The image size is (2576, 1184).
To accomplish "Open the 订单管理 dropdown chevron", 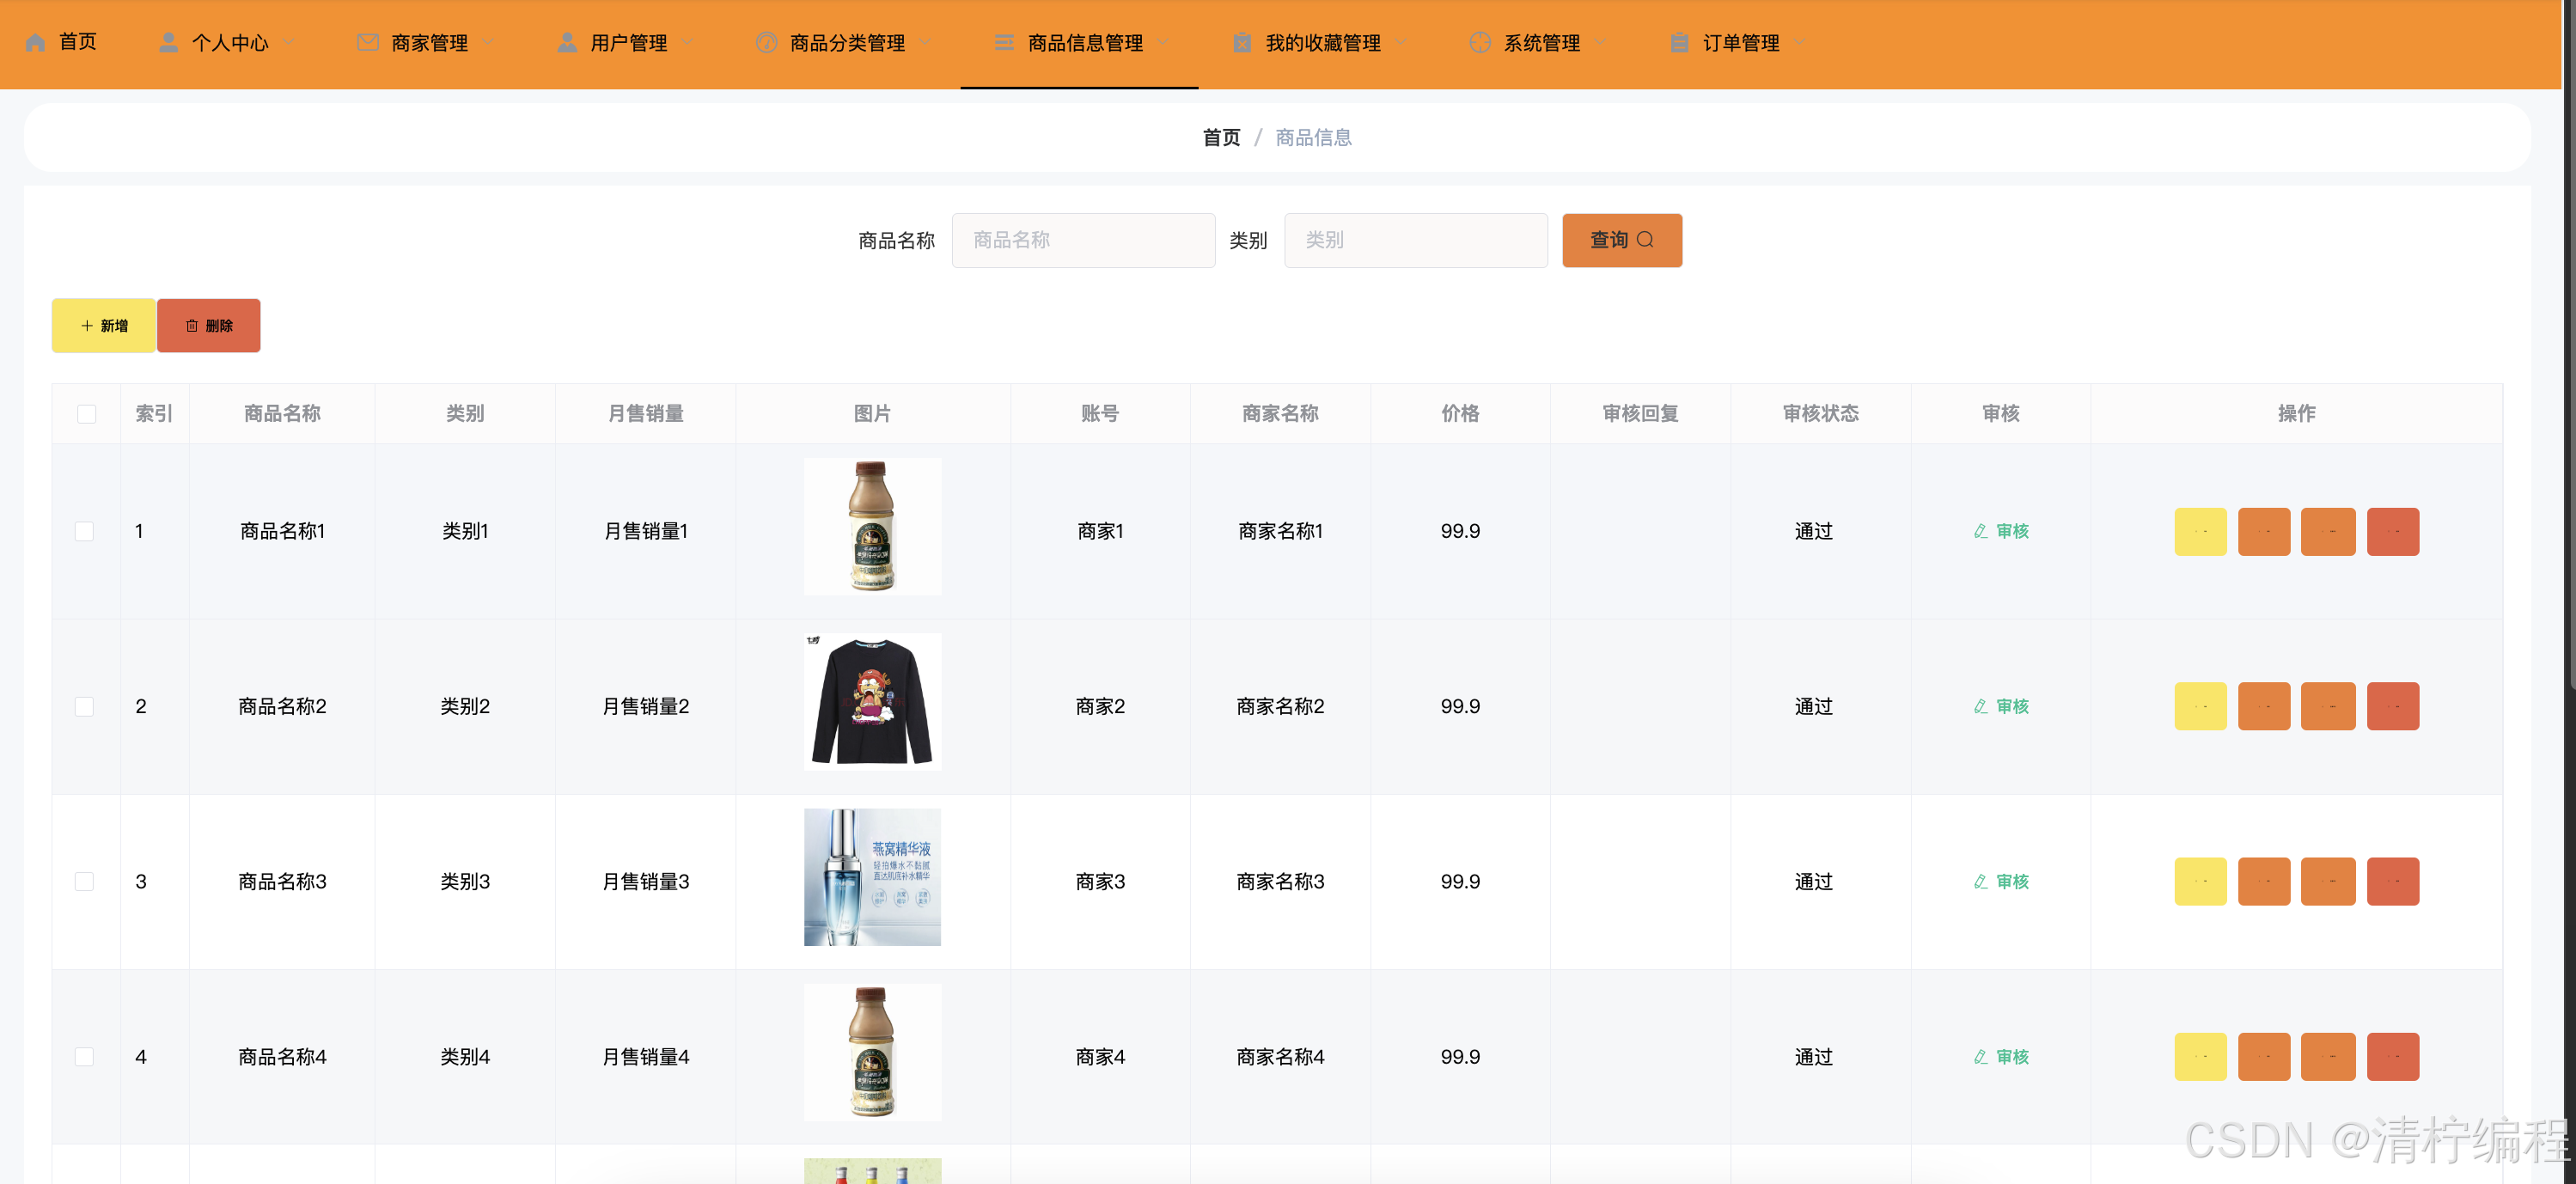I will (1799, 43).
